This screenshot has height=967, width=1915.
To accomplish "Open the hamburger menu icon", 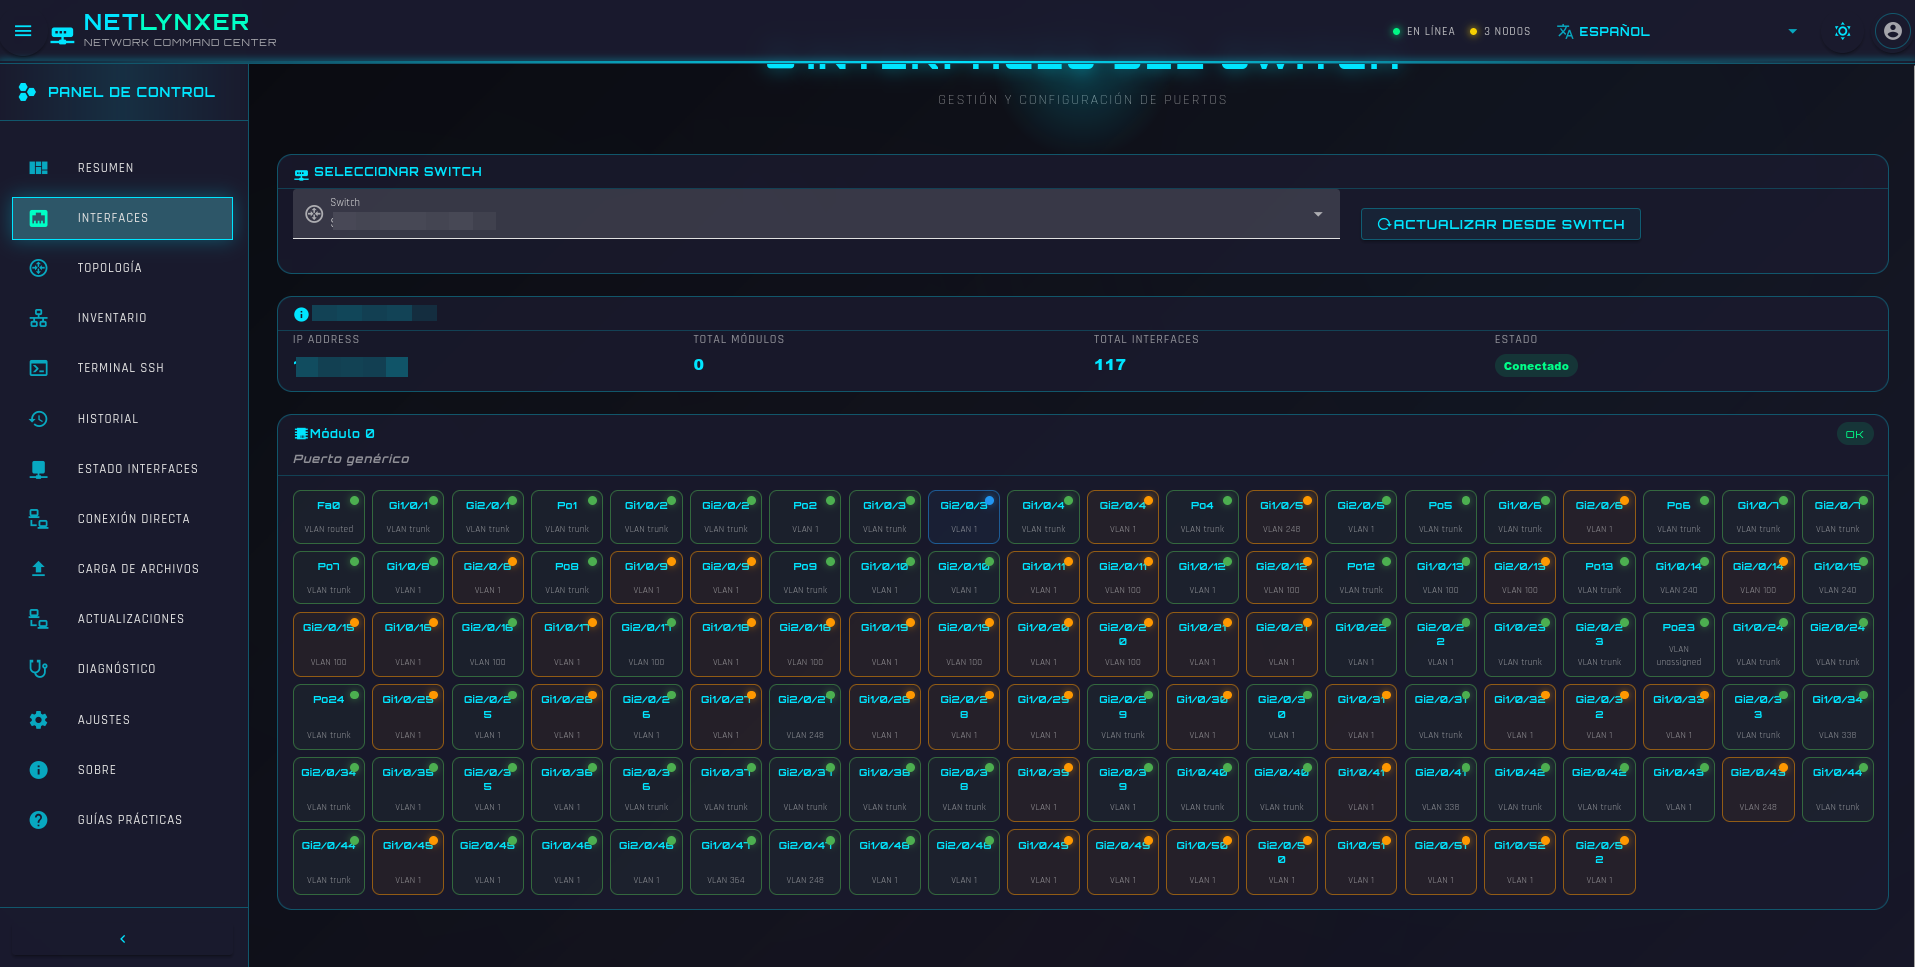I will point(23,31).
